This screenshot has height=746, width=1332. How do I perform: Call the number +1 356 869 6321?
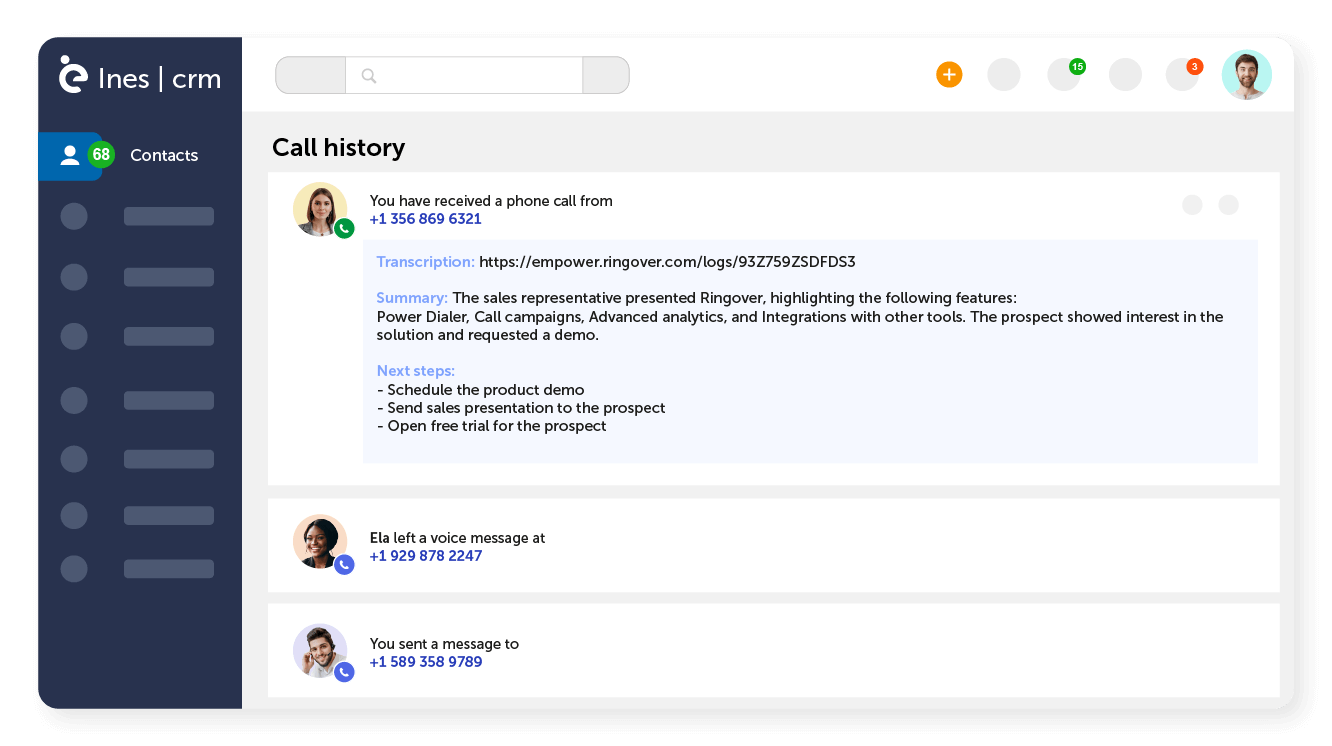point(425,218)
